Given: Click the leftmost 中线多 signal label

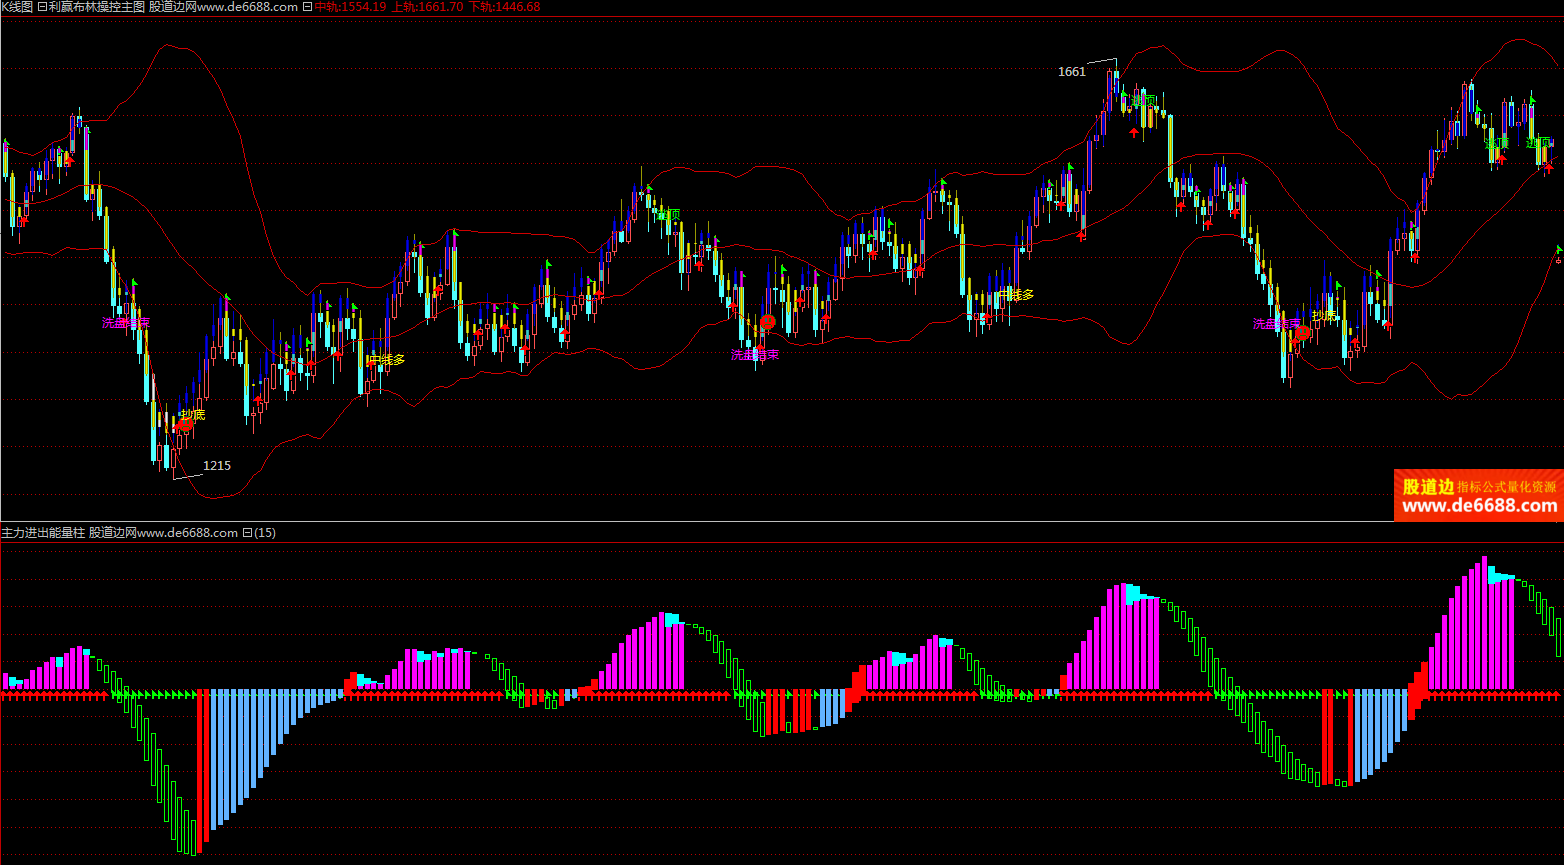Looking at the screenshot, I should 386,359.
